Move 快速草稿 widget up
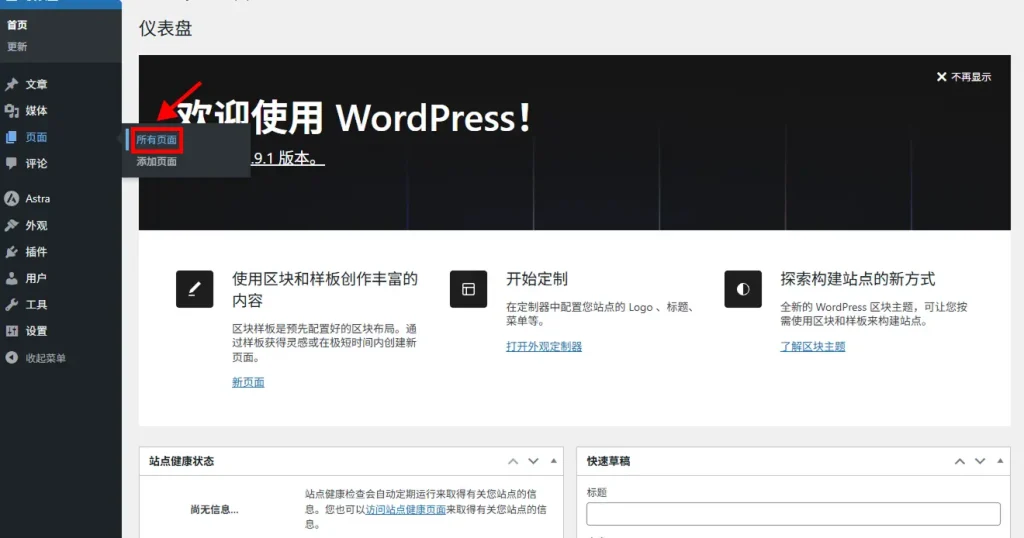The height and width of the screenshot is (538, 1024). 959,462
